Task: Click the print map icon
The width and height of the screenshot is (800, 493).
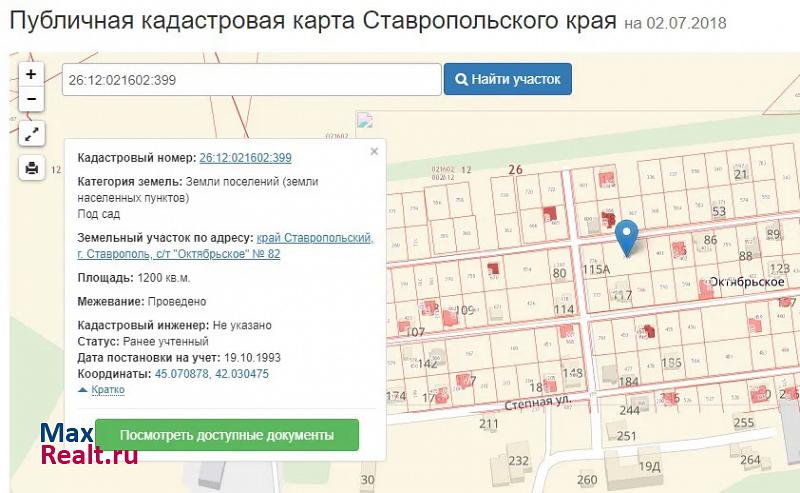Action: (31, 168)
